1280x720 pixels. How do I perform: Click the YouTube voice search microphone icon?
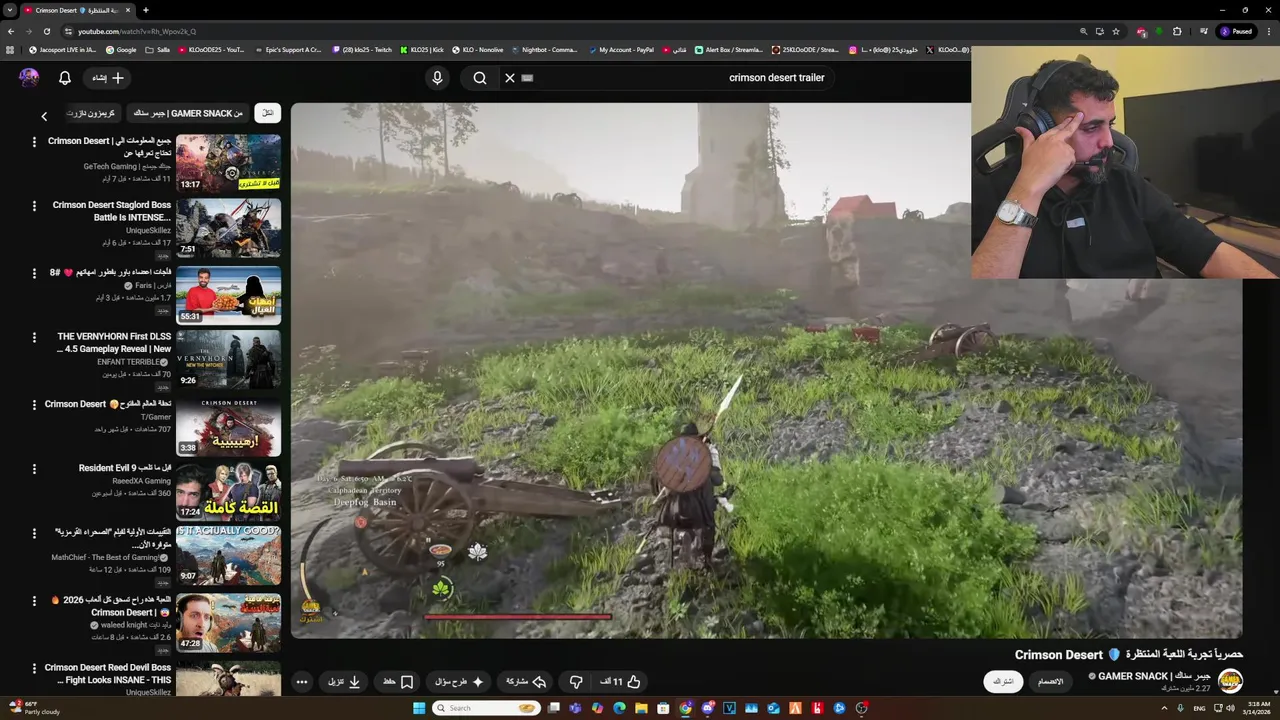coord(437,78)
